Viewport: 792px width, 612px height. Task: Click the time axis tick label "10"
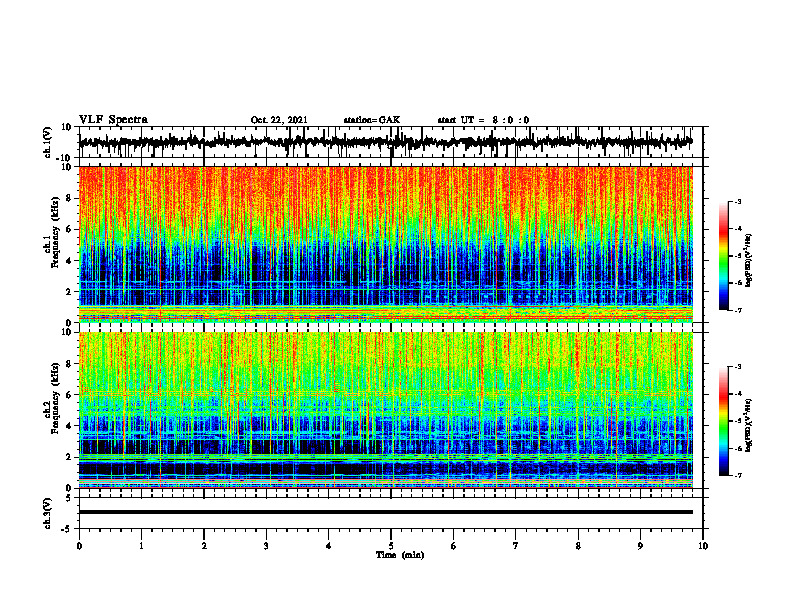point(703,546)
